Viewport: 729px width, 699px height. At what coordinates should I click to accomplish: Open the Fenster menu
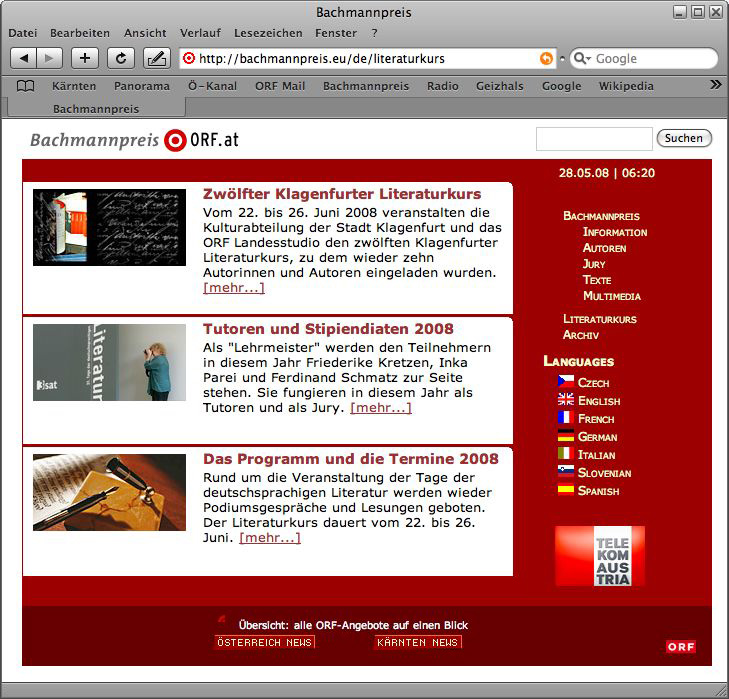[x=336, y=33]
